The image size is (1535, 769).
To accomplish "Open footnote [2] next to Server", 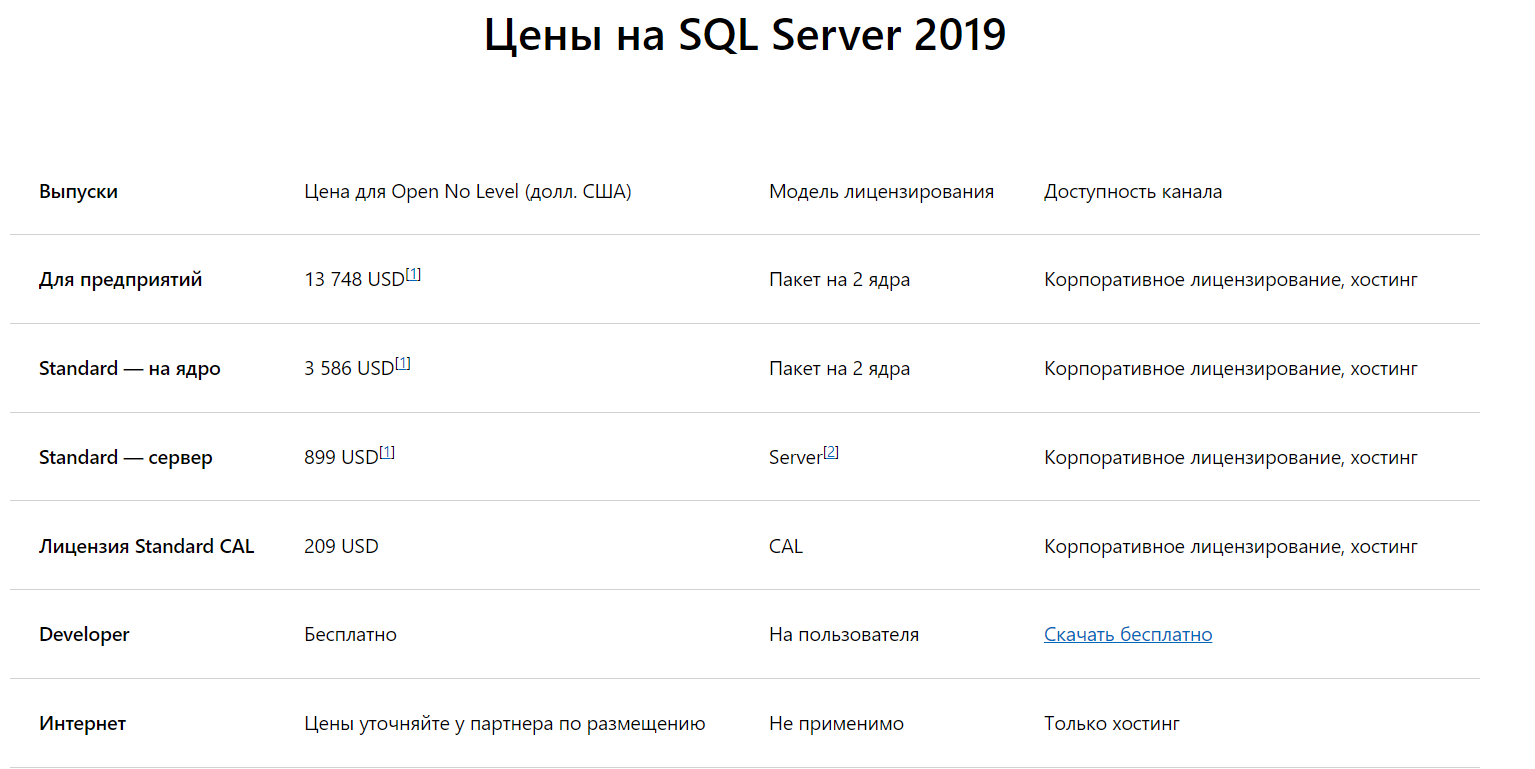I will 830,452.
